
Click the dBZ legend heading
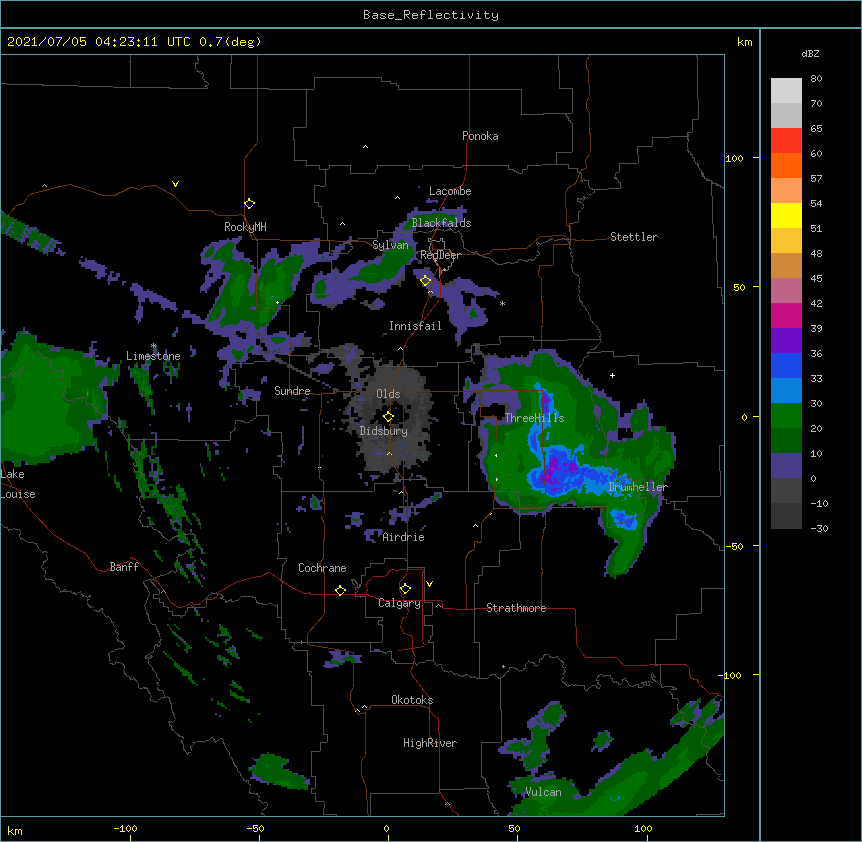pyautogui.click(x=810, y=53)
